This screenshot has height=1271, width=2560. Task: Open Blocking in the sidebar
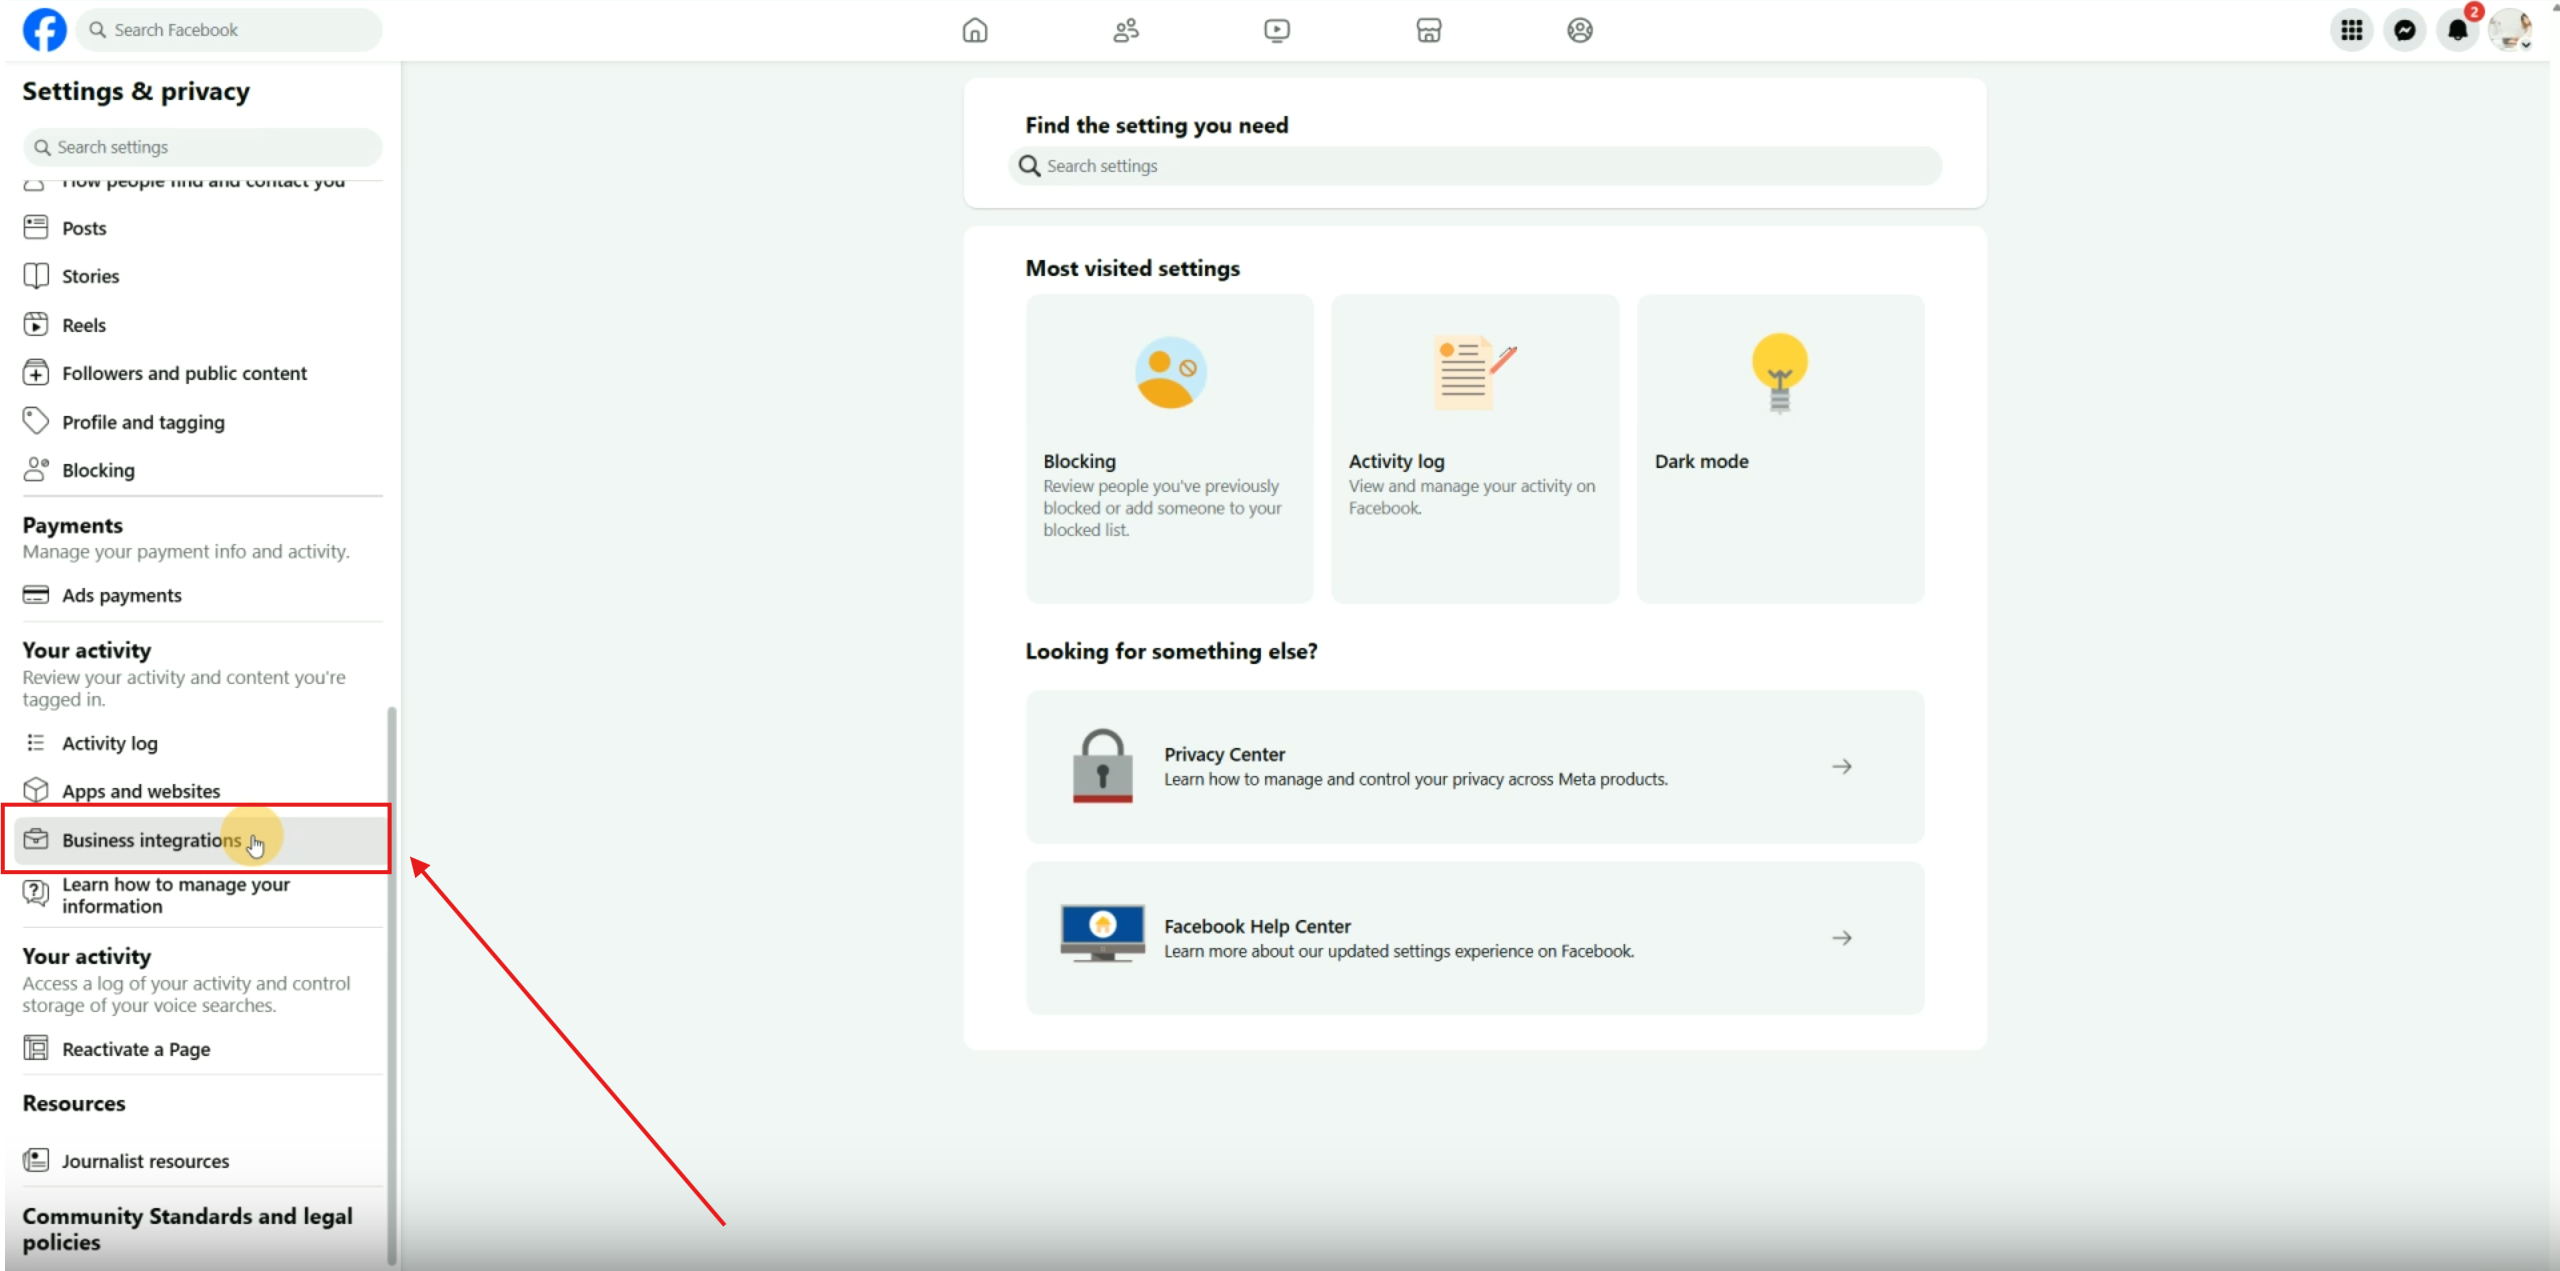click(201, 470)
